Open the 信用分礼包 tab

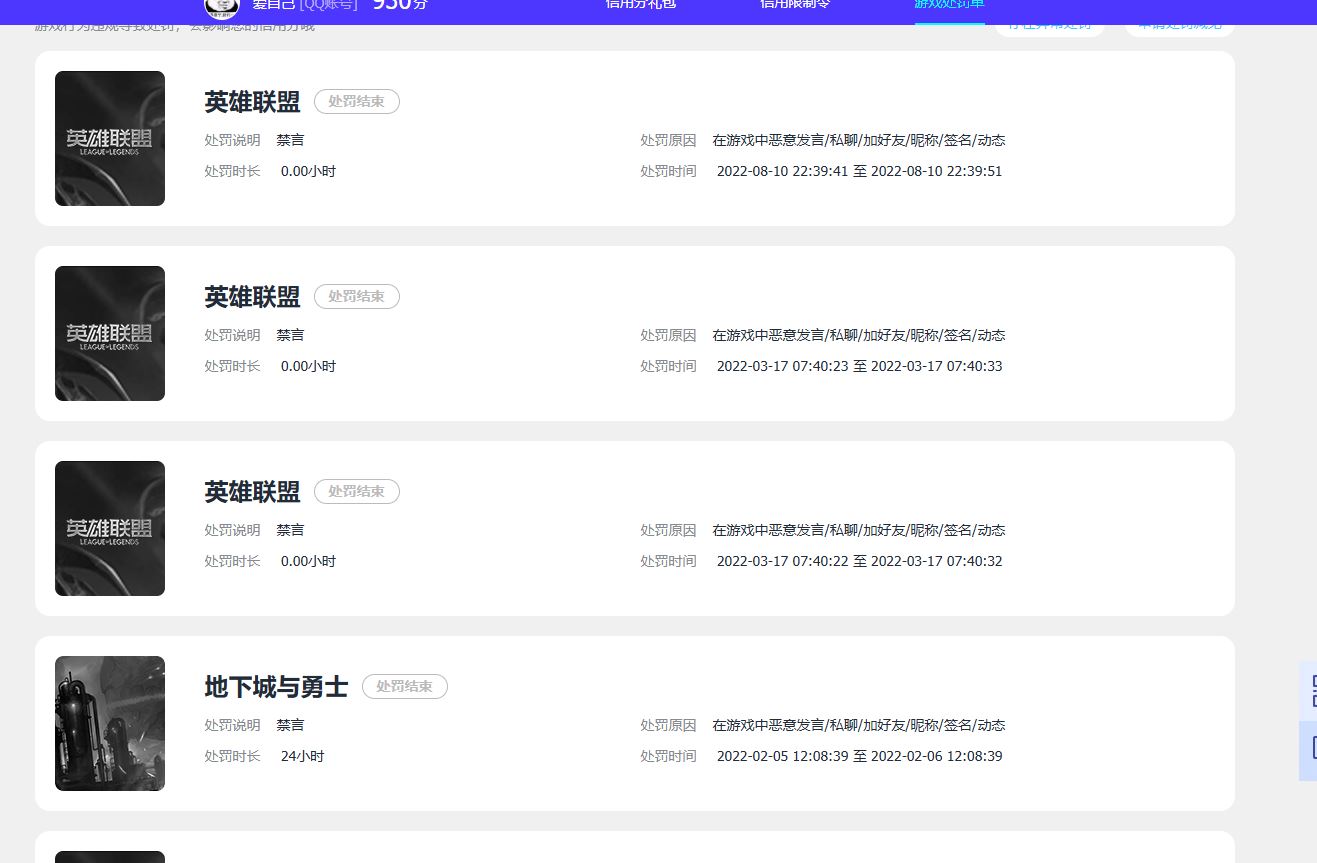640,5
